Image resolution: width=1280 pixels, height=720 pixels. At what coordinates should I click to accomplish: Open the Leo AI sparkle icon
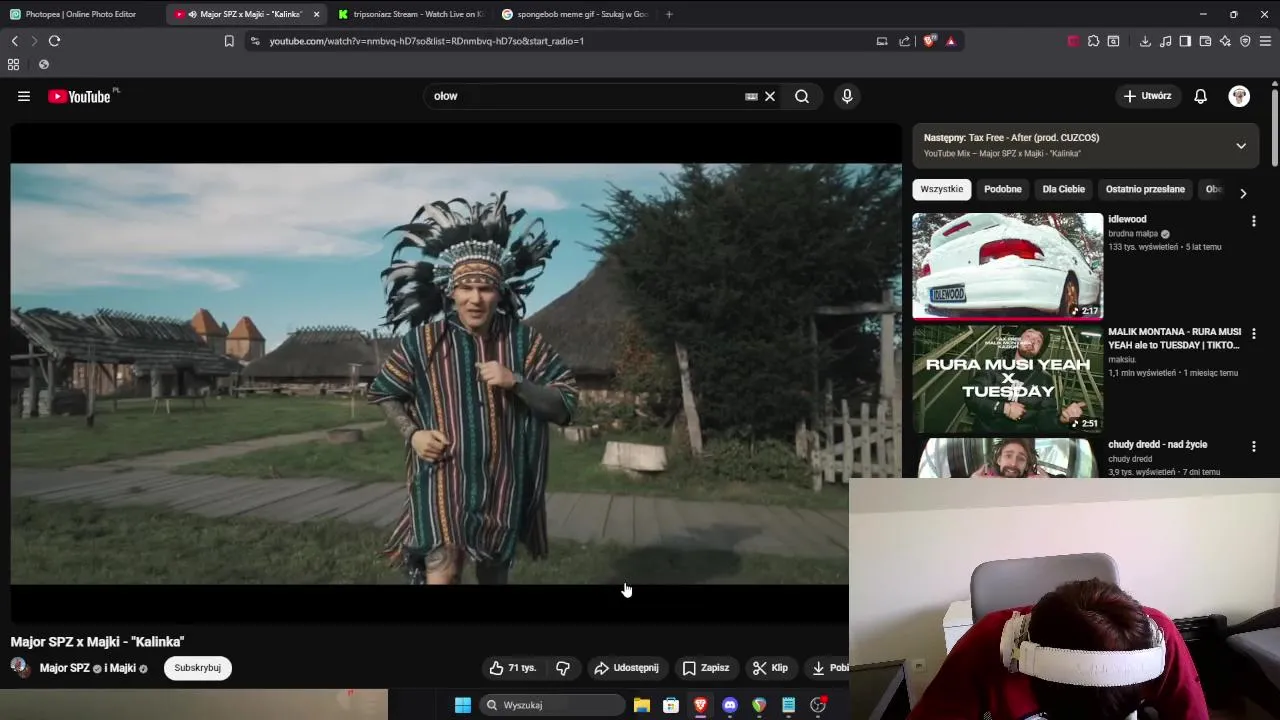coord(1225,41)
